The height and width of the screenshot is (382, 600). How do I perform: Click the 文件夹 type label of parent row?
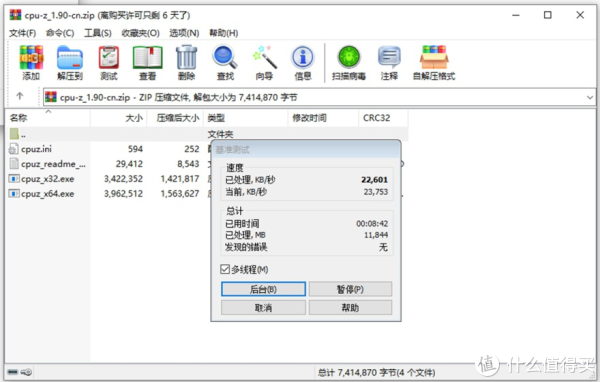pos(220,134)
